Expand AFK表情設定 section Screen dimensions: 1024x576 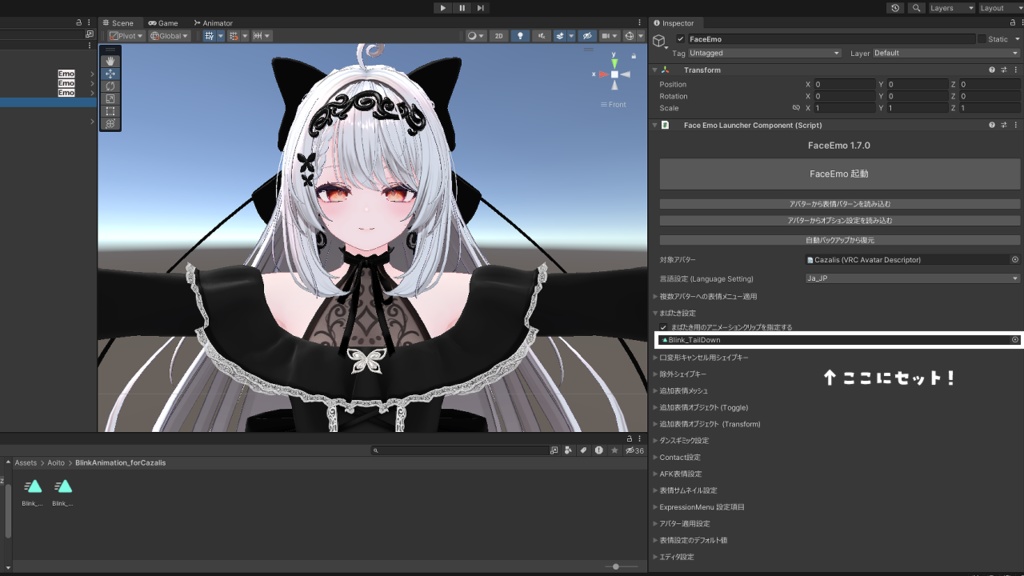click(655, 473)
